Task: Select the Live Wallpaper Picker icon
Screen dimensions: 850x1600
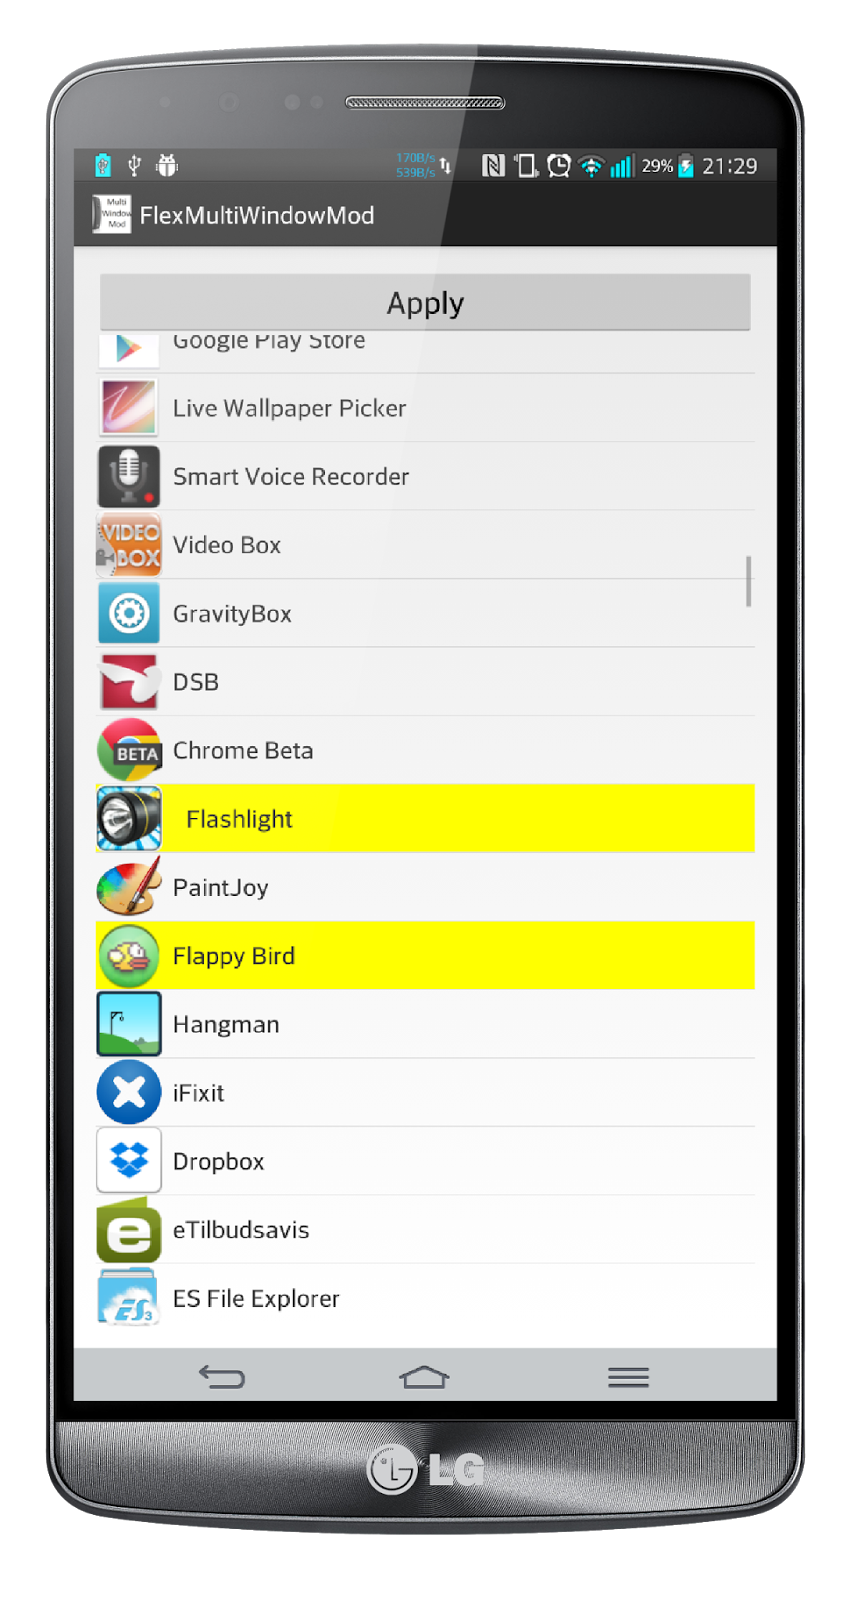Action: tap(129, 408)
